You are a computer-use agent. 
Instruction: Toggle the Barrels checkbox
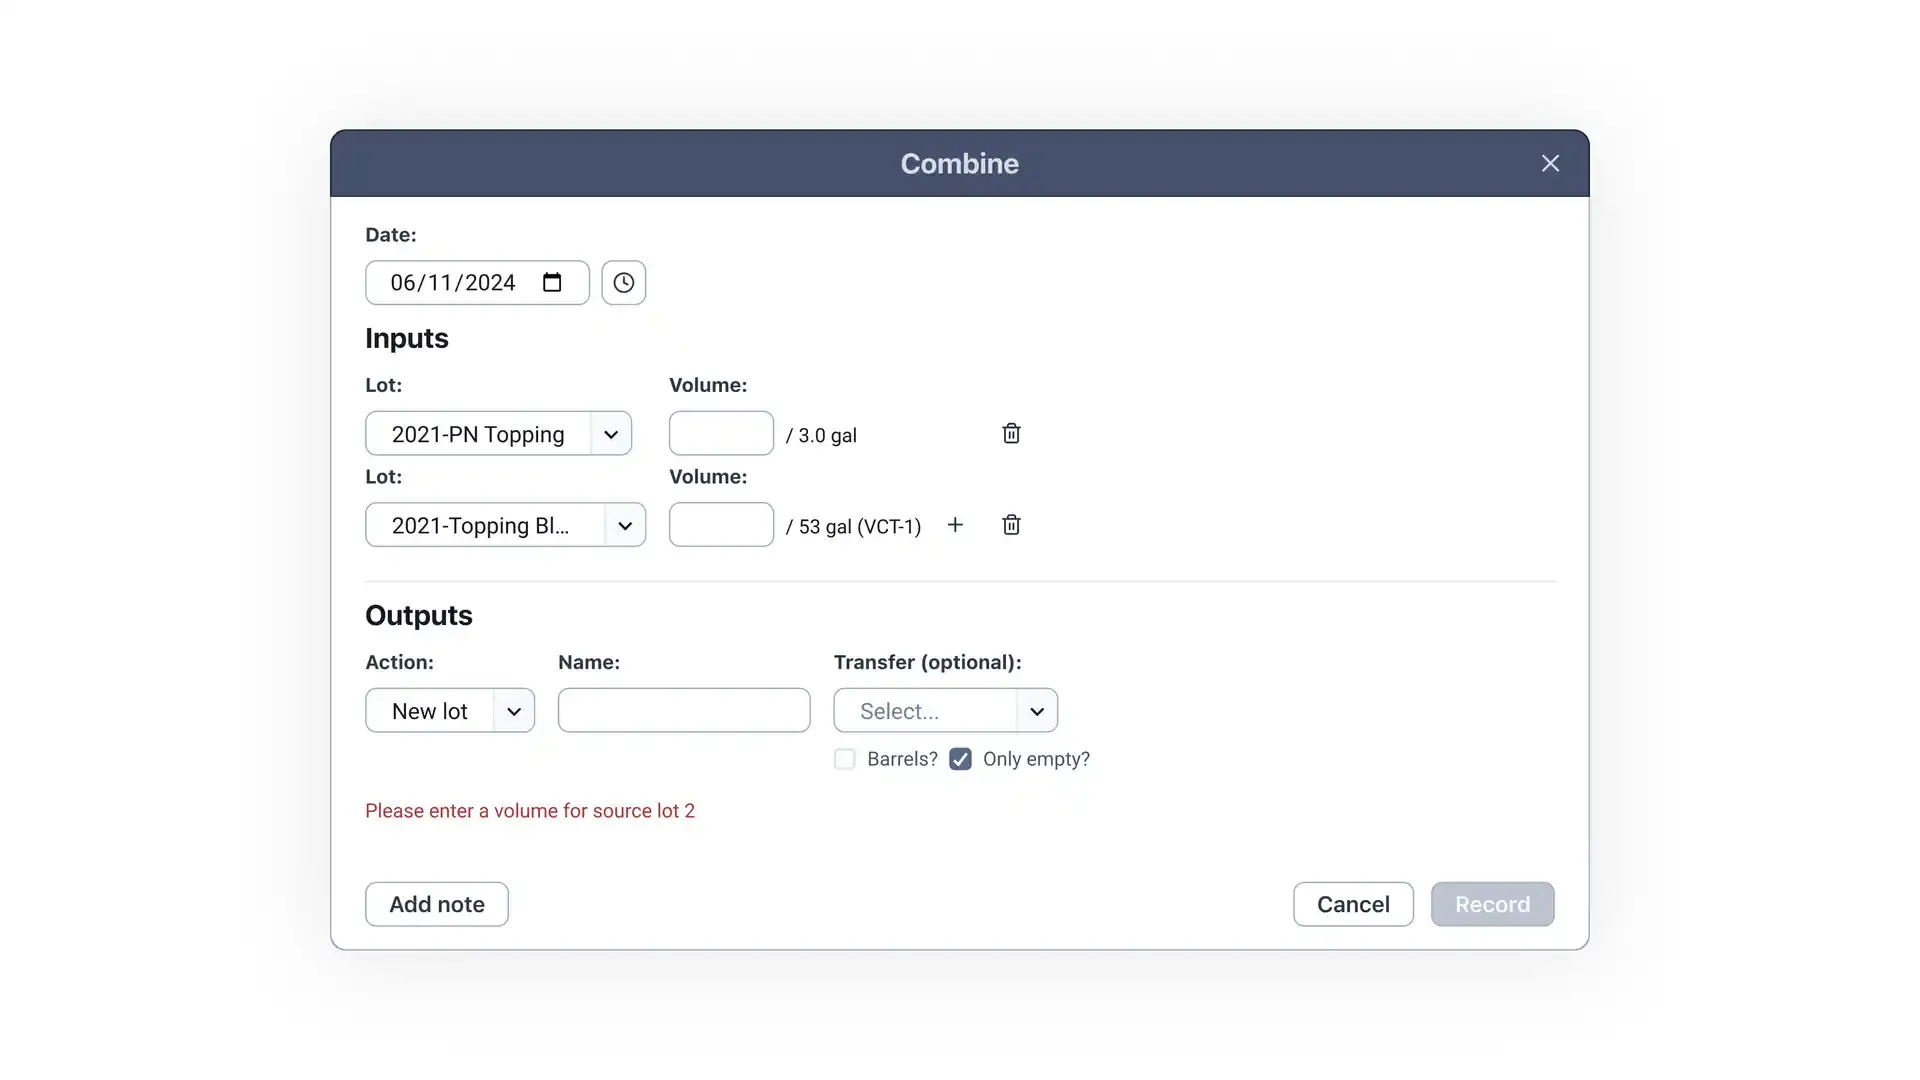pyautogui.click(x=845, y=758)
